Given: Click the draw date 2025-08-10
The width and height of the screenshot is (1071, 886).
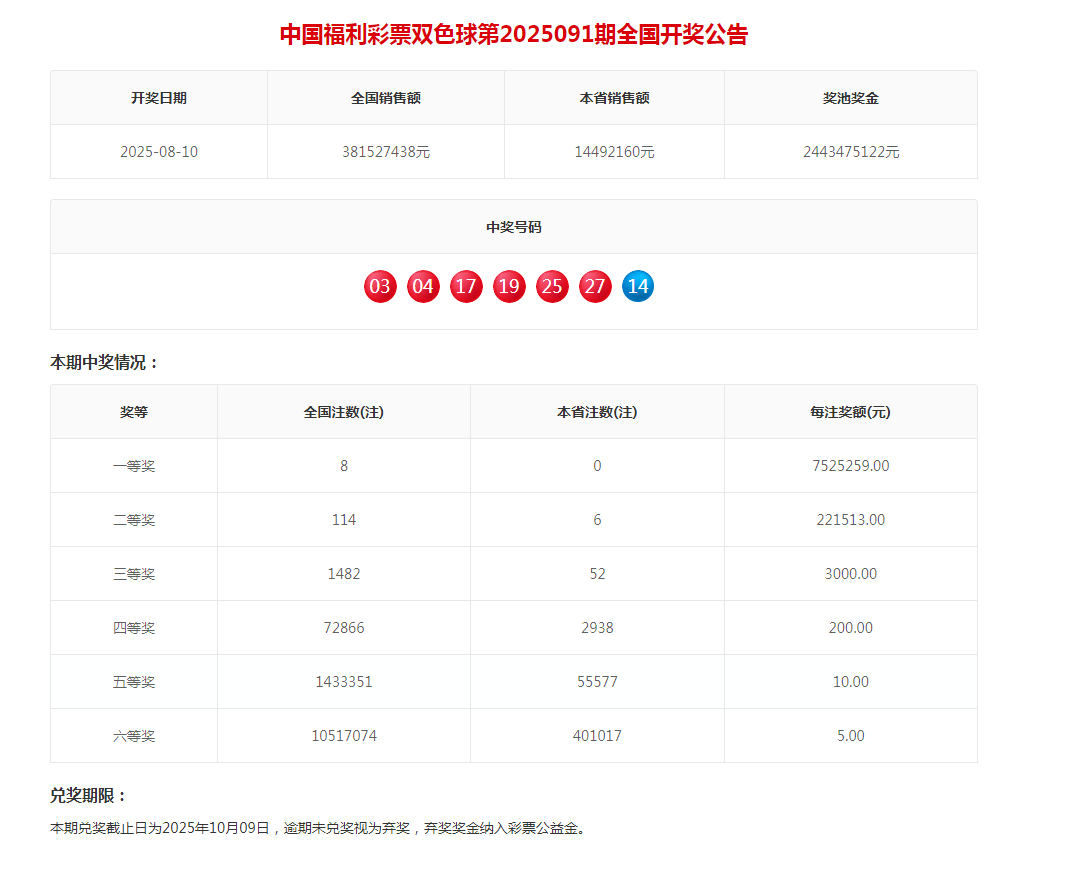Looking at the screenshot, I should (159, 152).
